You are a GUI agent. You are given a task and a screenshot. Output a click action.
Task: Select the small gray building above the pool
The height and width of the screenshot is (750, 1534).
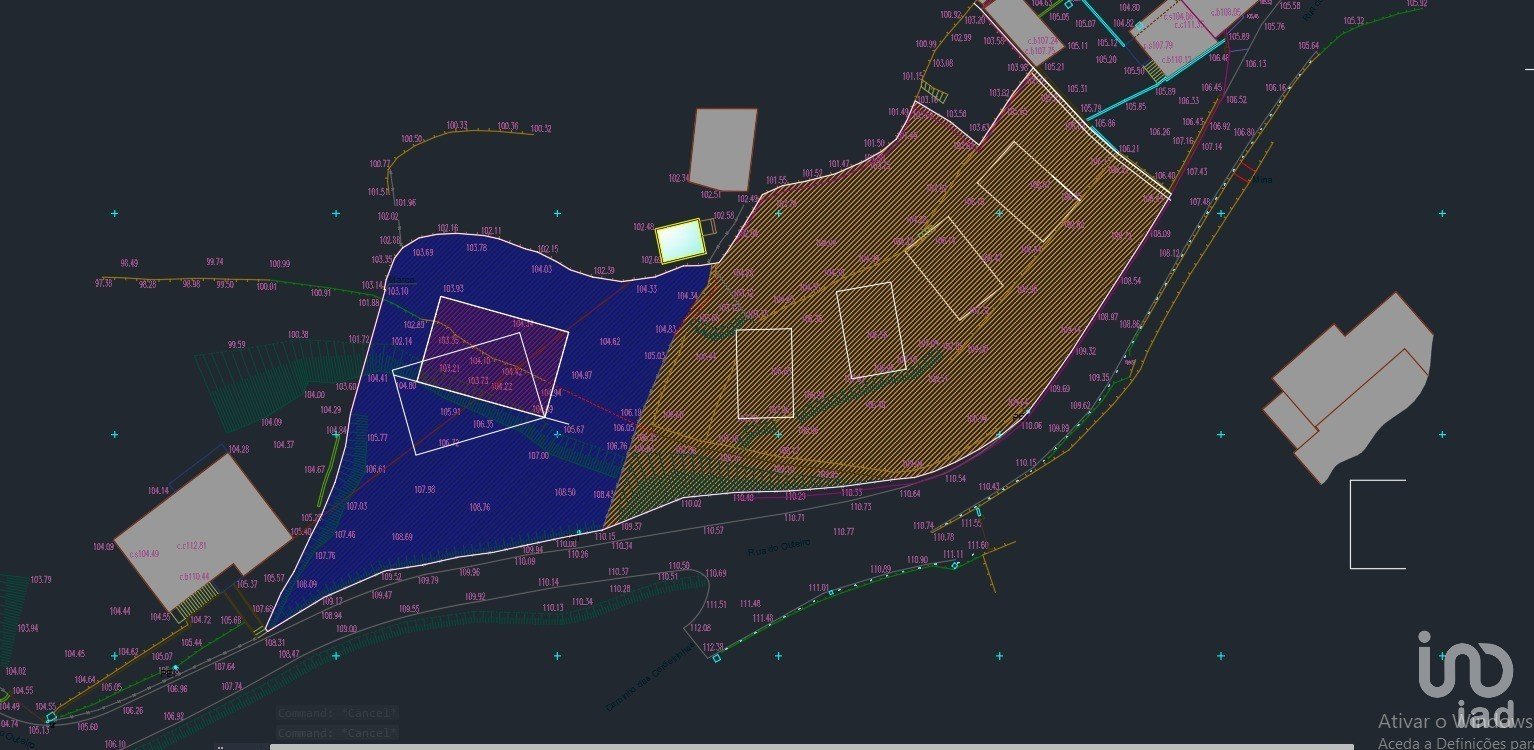pos(722,149)
